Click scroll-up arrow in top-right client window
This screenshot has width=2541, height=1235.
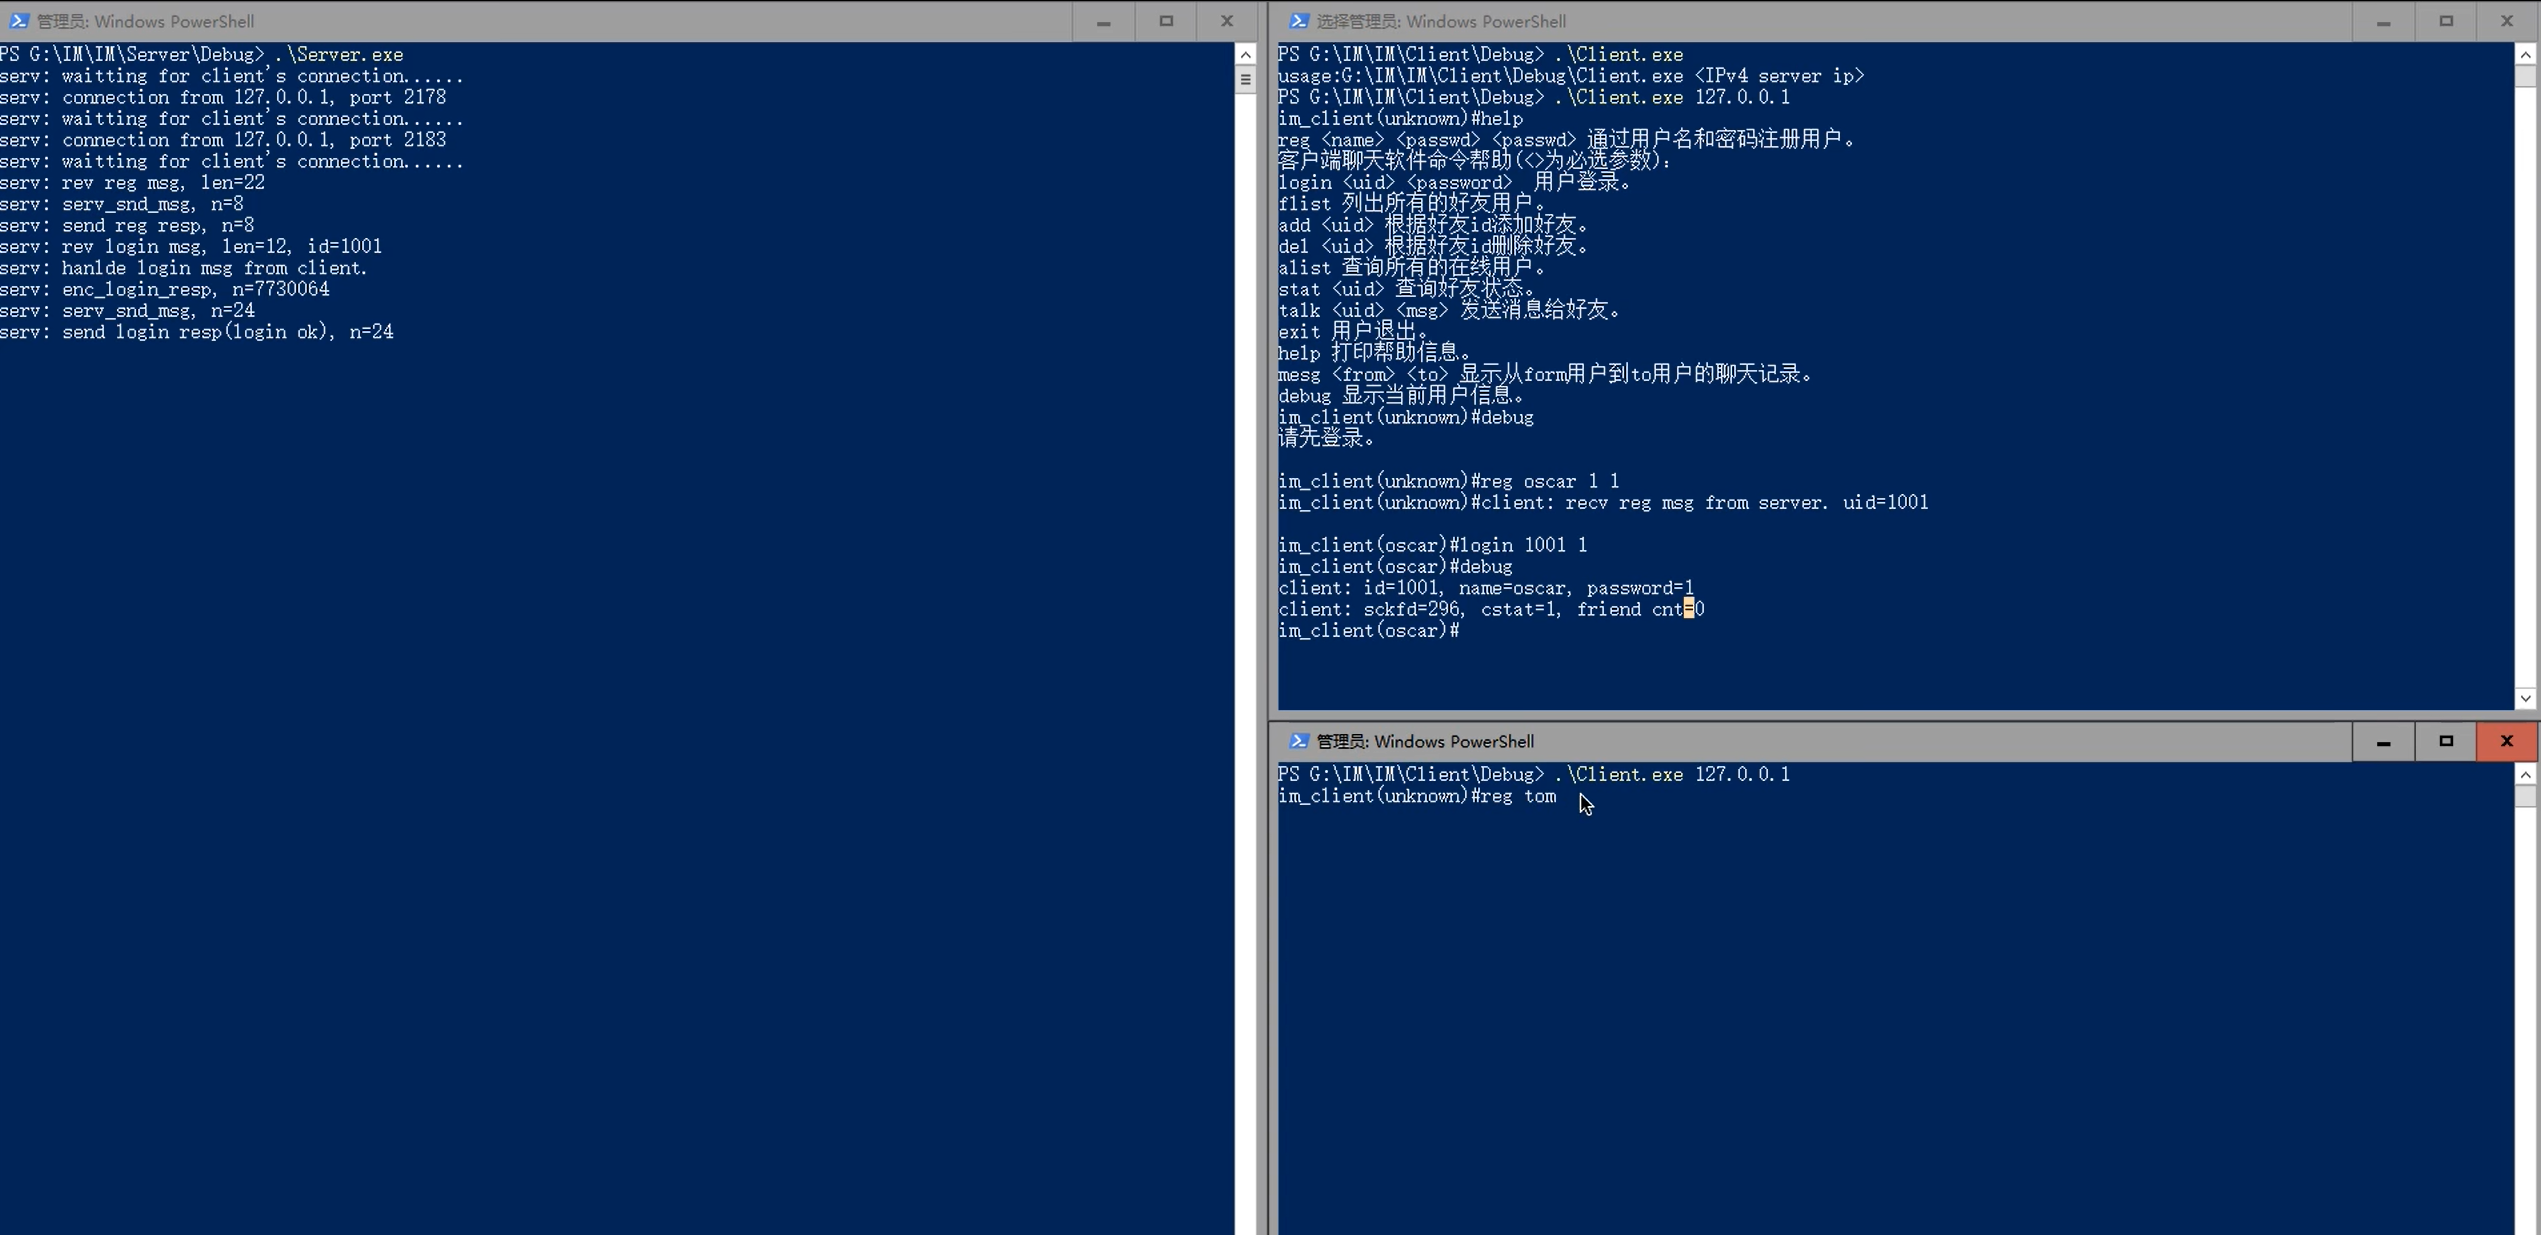2525,54
